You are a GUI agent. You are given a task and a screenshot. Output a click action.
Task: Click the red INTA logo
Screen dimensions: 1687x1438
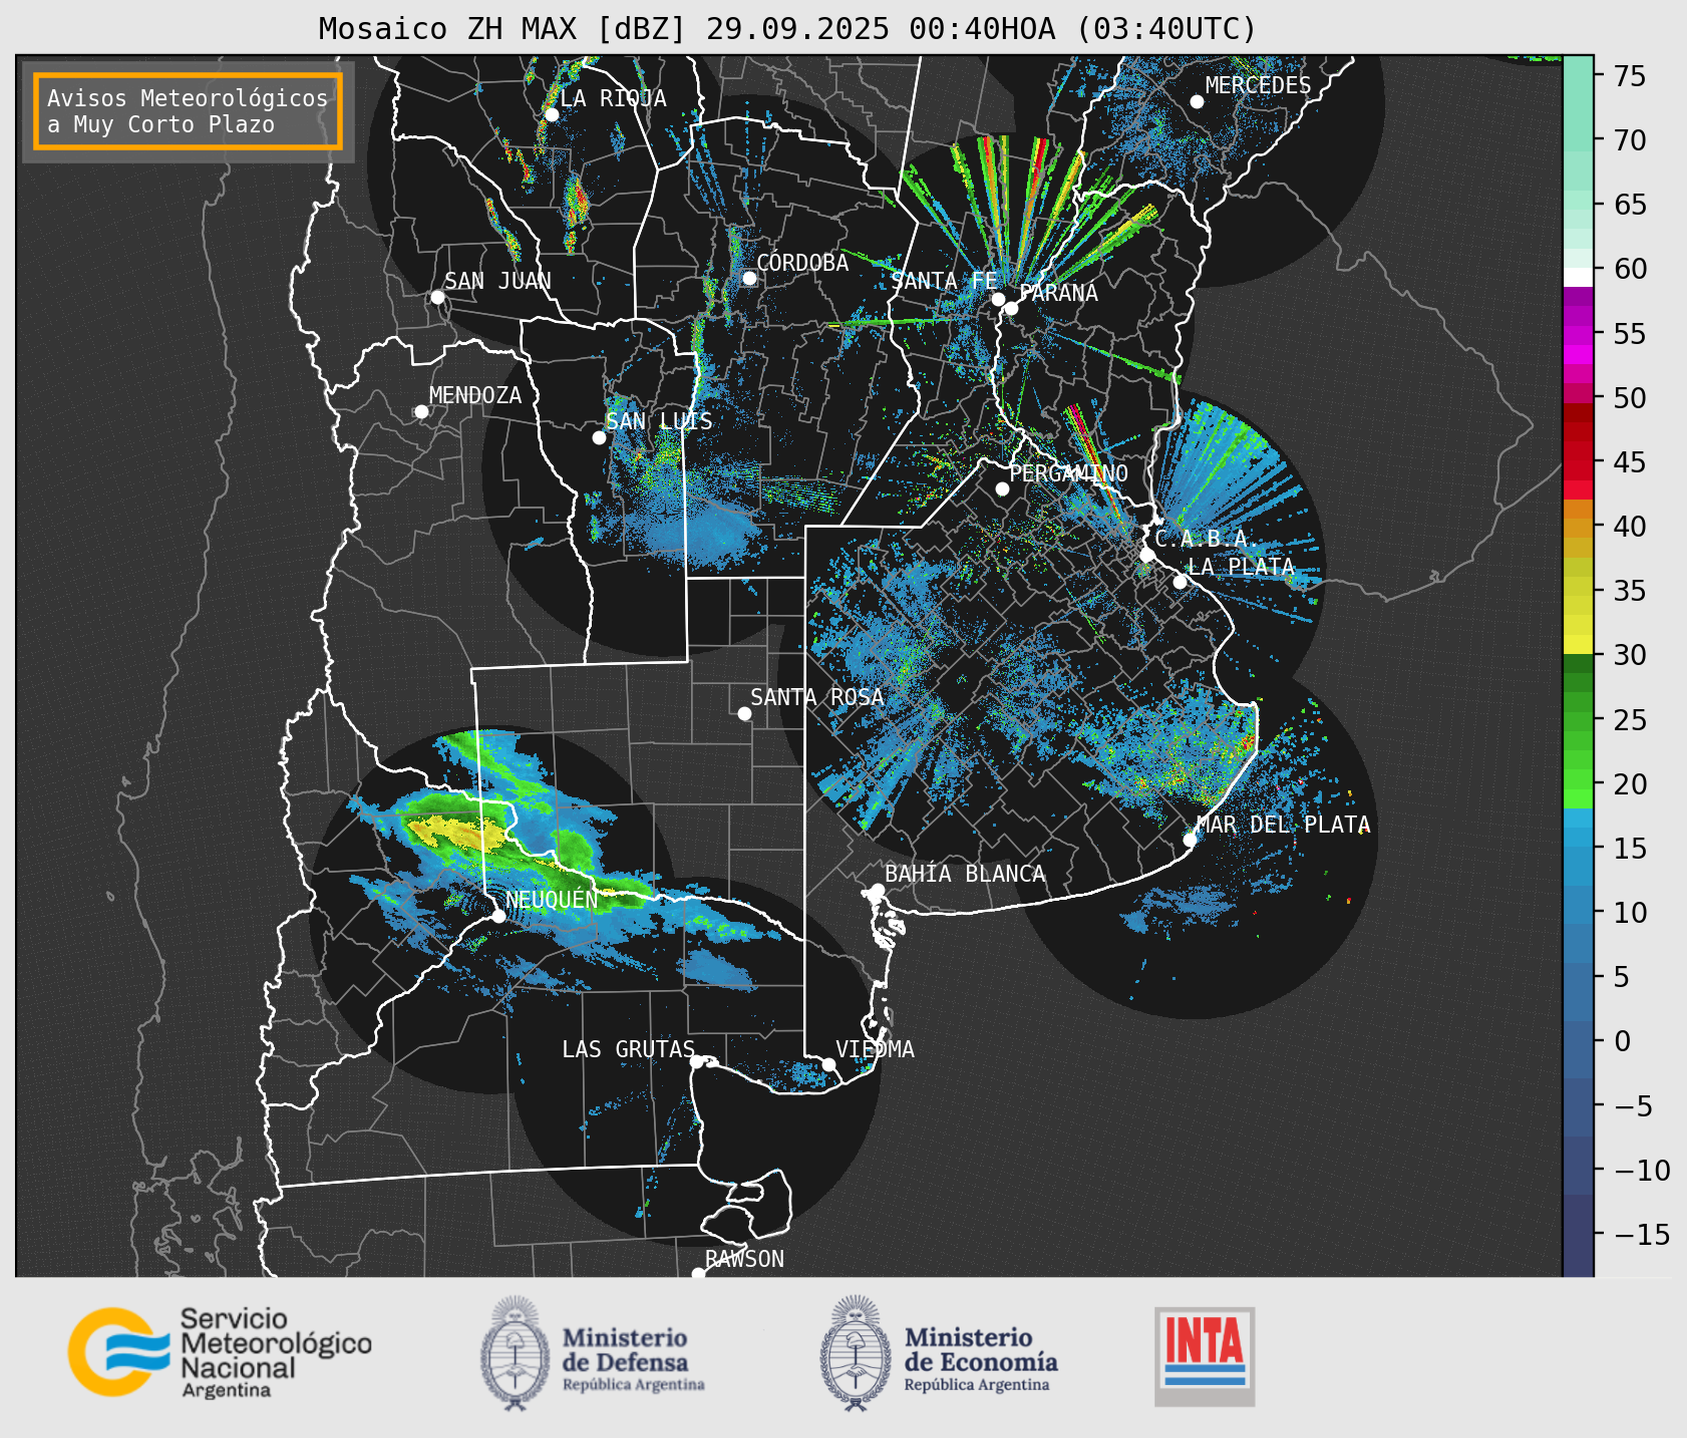(x=1204, y=1356)
